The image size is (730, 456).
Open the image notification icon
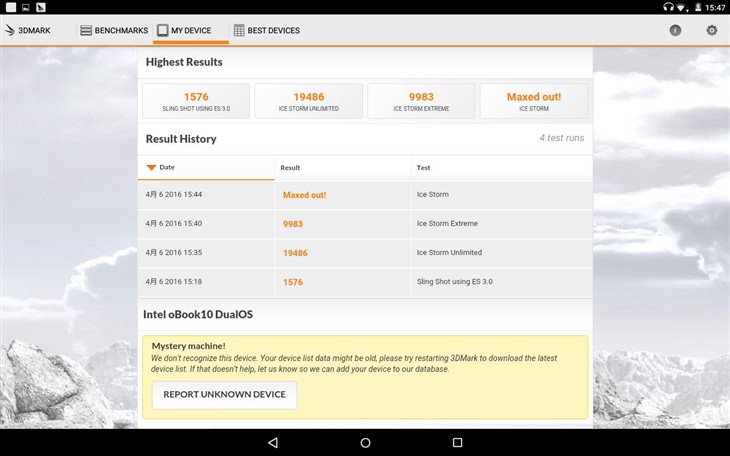[x=26, y=7]
